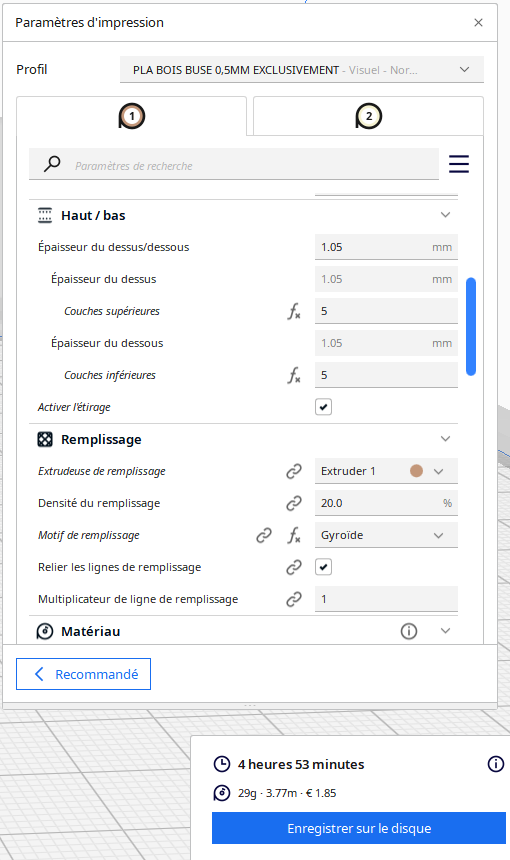This screenshot has width=510, height=860.
Task: Click the Matériau spool icon
Action: [x=45, y=631]
